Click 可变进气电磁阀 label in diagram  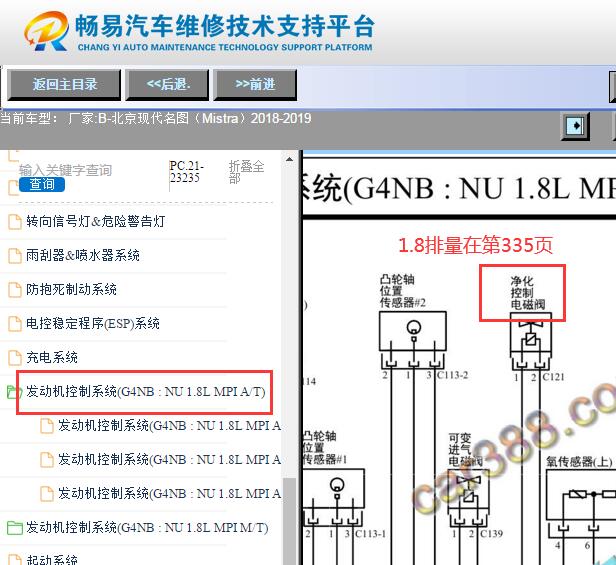(466, 450)
